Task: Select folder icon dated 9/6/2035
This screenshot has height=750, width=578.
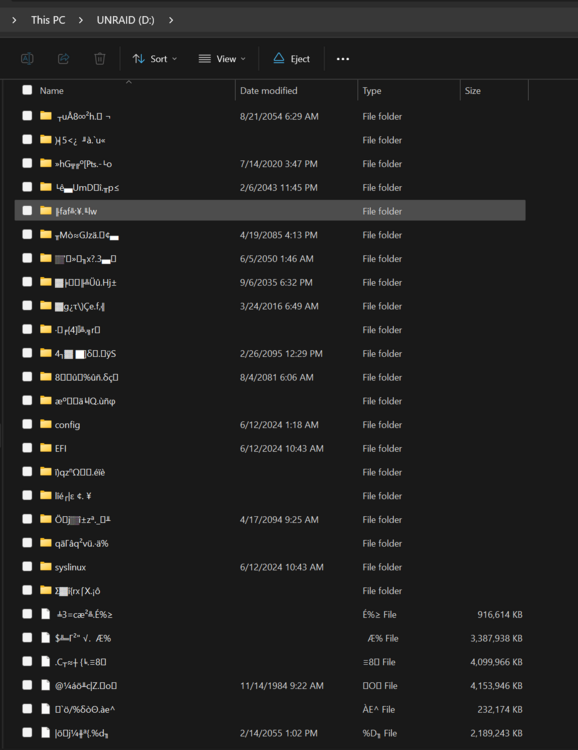Action: [46, 282]
